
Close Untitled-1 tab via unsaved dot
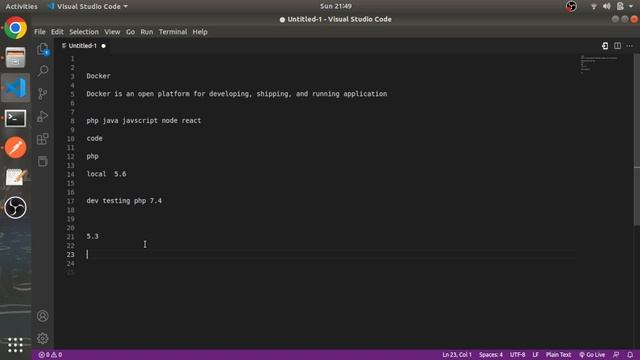coord(104,46)
